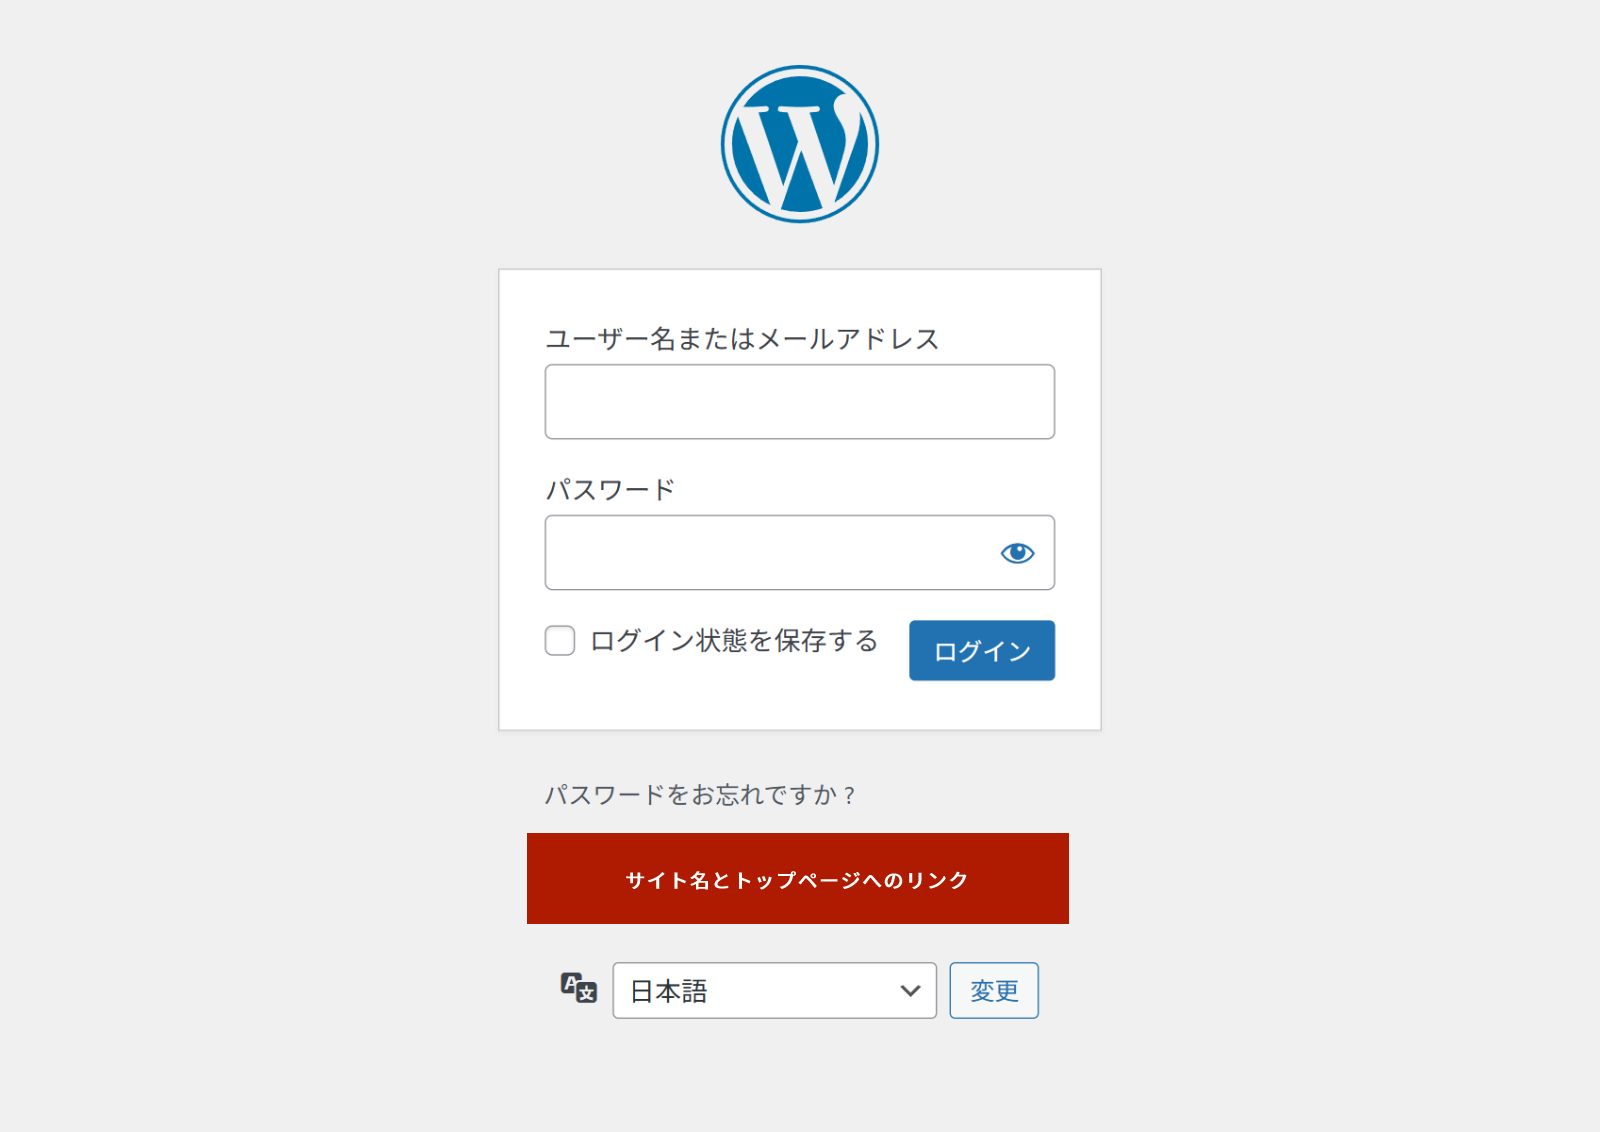1600x1132 pixels.
Task: Click the 変更 button
Action: click(994, 990)
